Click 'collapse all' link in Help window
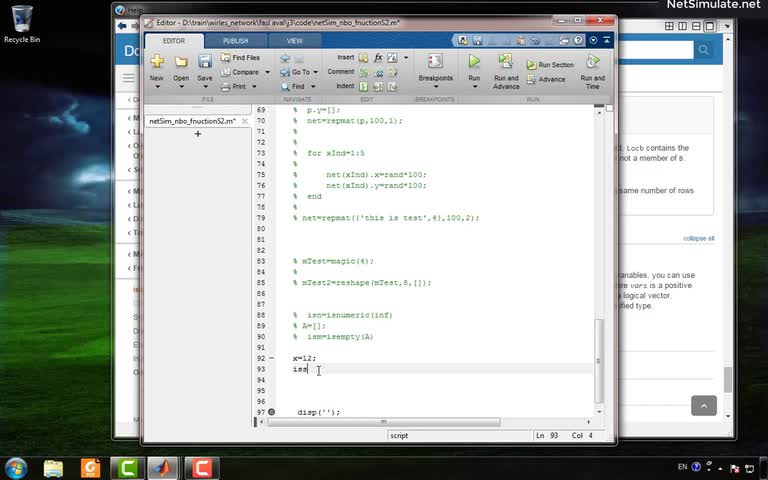 [698, 238]
